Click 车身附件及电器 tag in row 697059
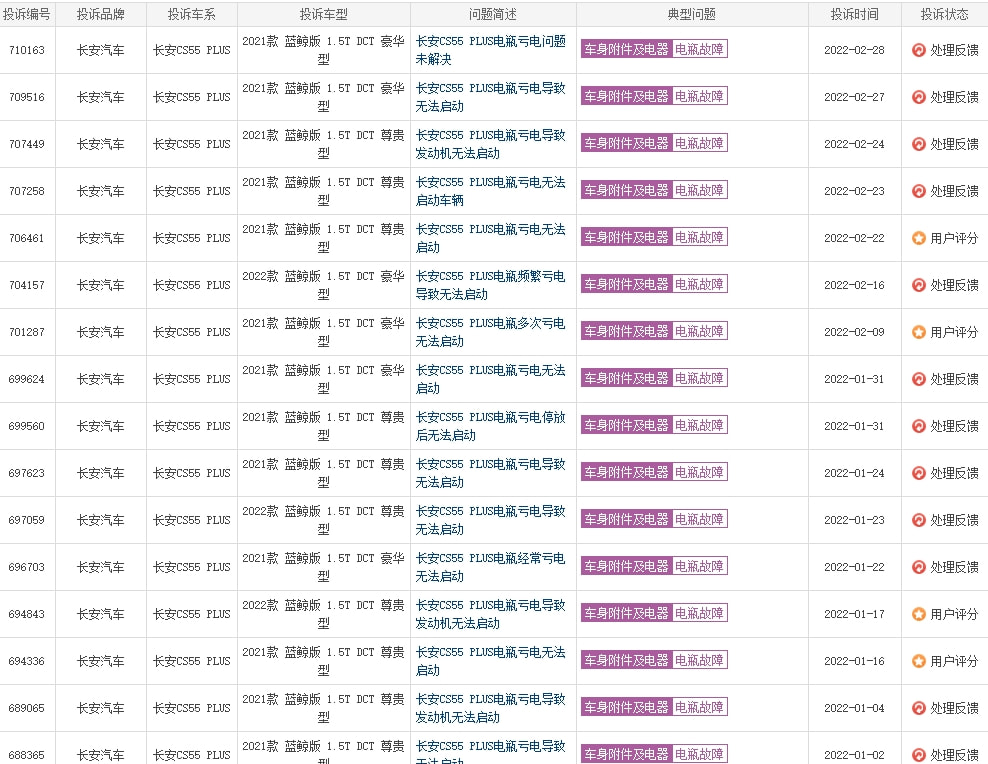988x764 pixels. point(626,520)
